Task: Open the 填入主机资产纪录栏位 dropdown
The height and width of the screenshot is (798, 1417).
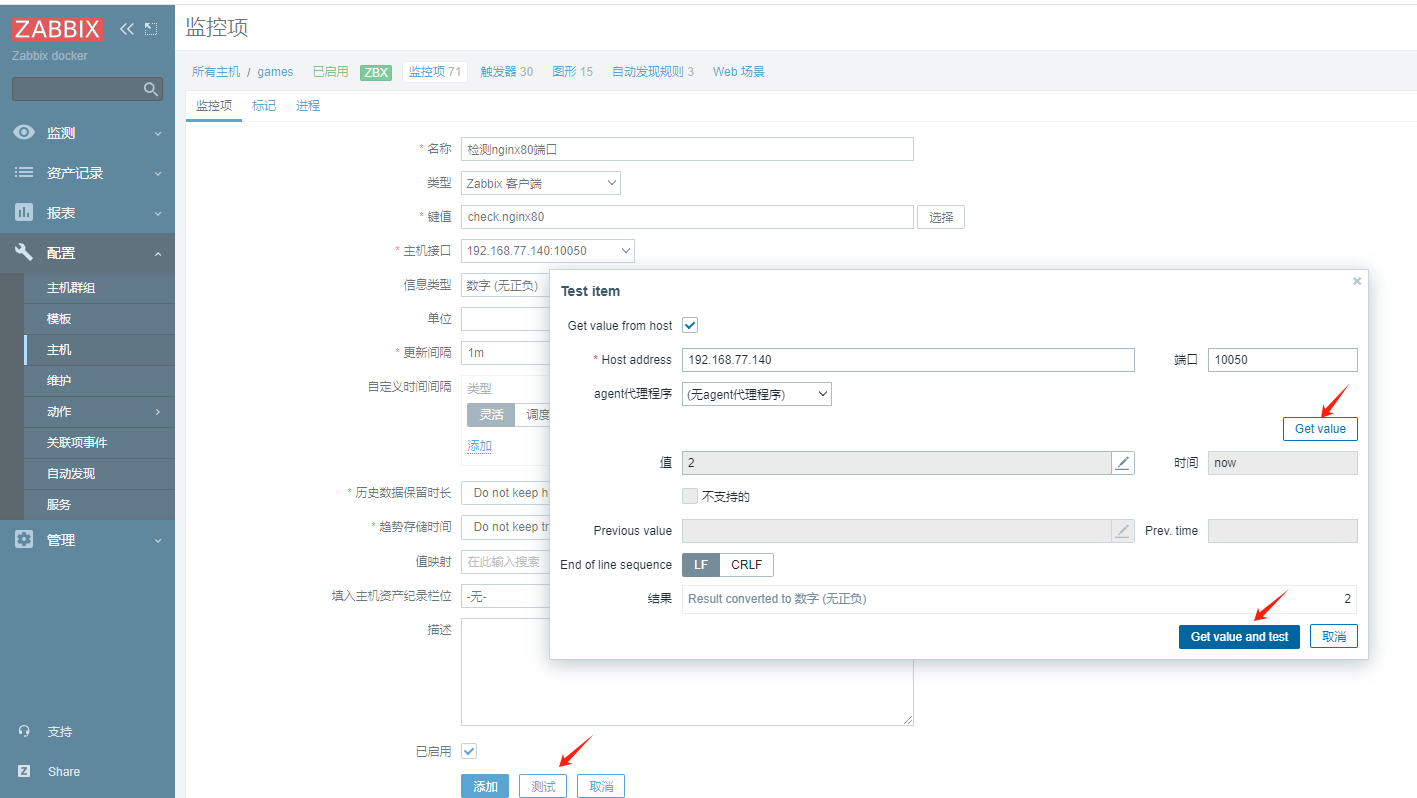Action: tap(505, 597)
